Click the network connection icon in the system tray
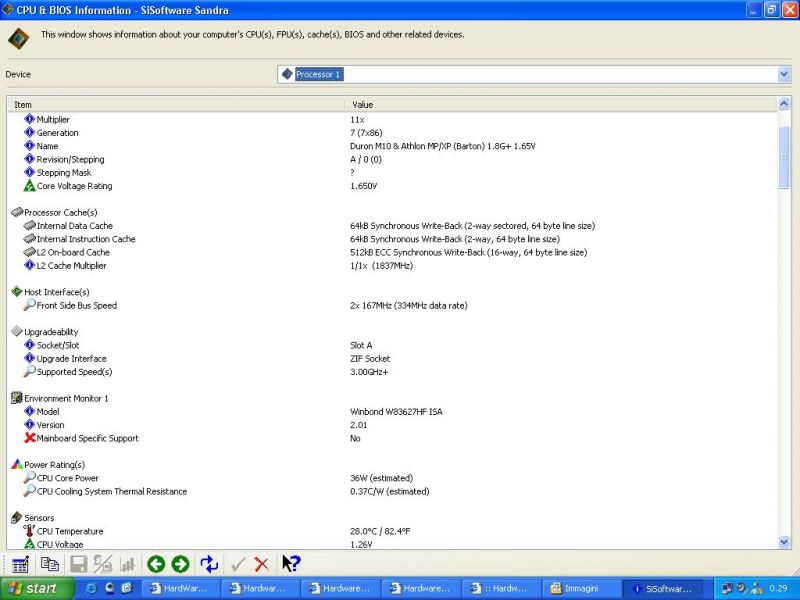 727,588
